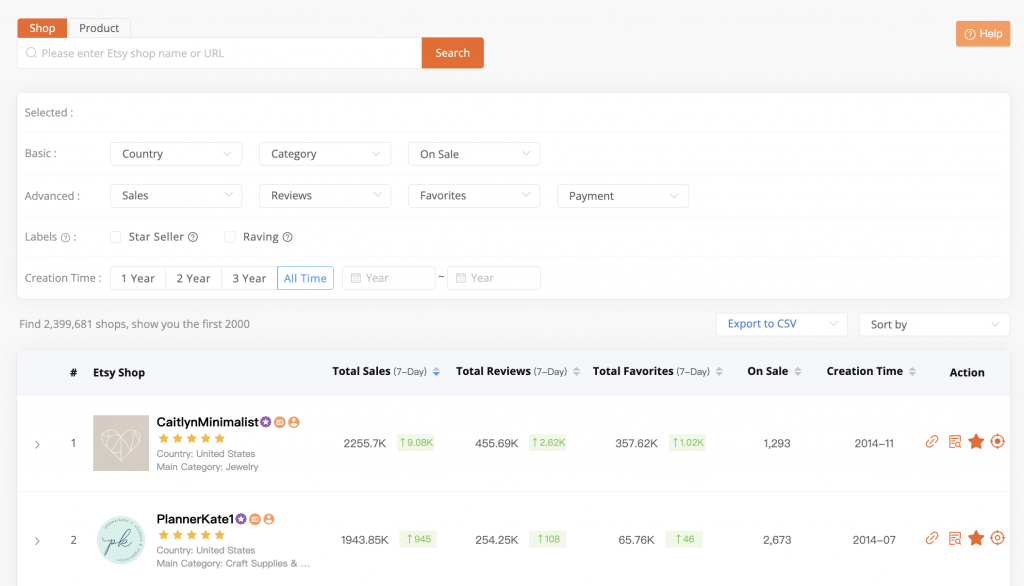Open the PlannerKate1 shop logo thumbnail
The height and width of the screenshot is (586, 1024).
coord(120,540)
